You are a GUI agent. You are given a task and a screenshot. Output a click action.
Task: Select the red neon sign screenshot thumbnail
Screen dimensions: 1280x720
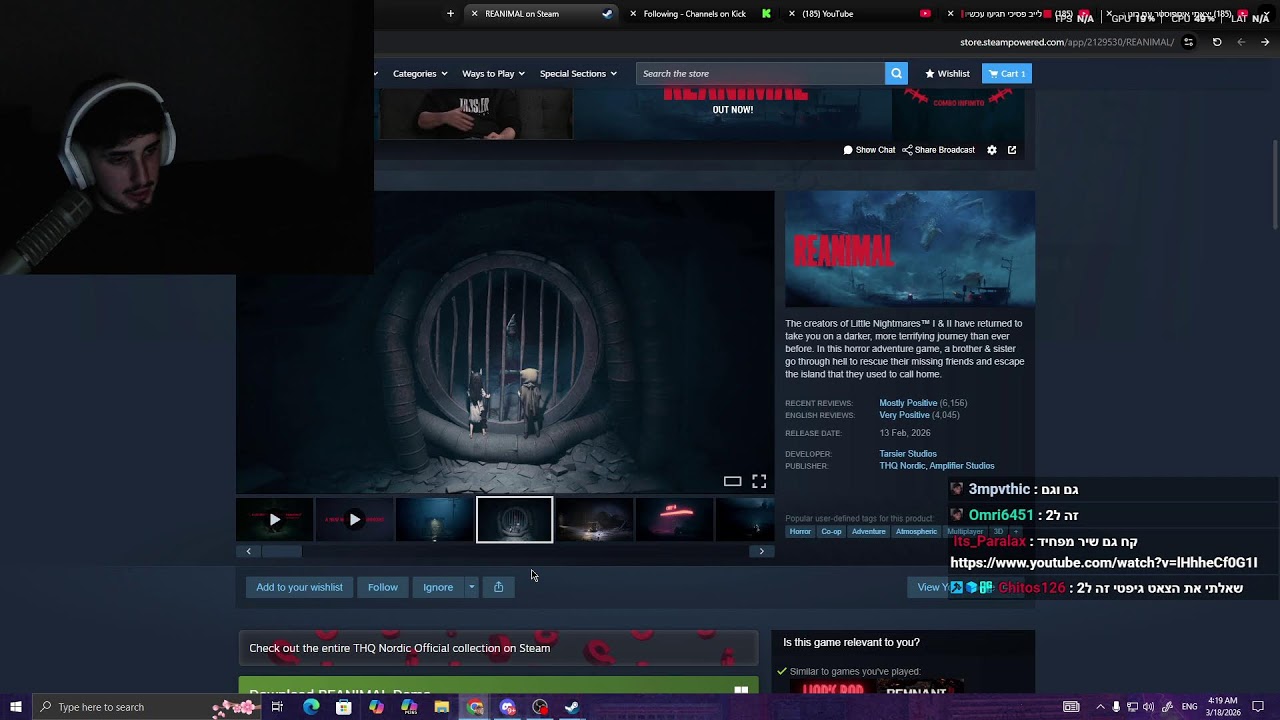[x=674, y=520]
